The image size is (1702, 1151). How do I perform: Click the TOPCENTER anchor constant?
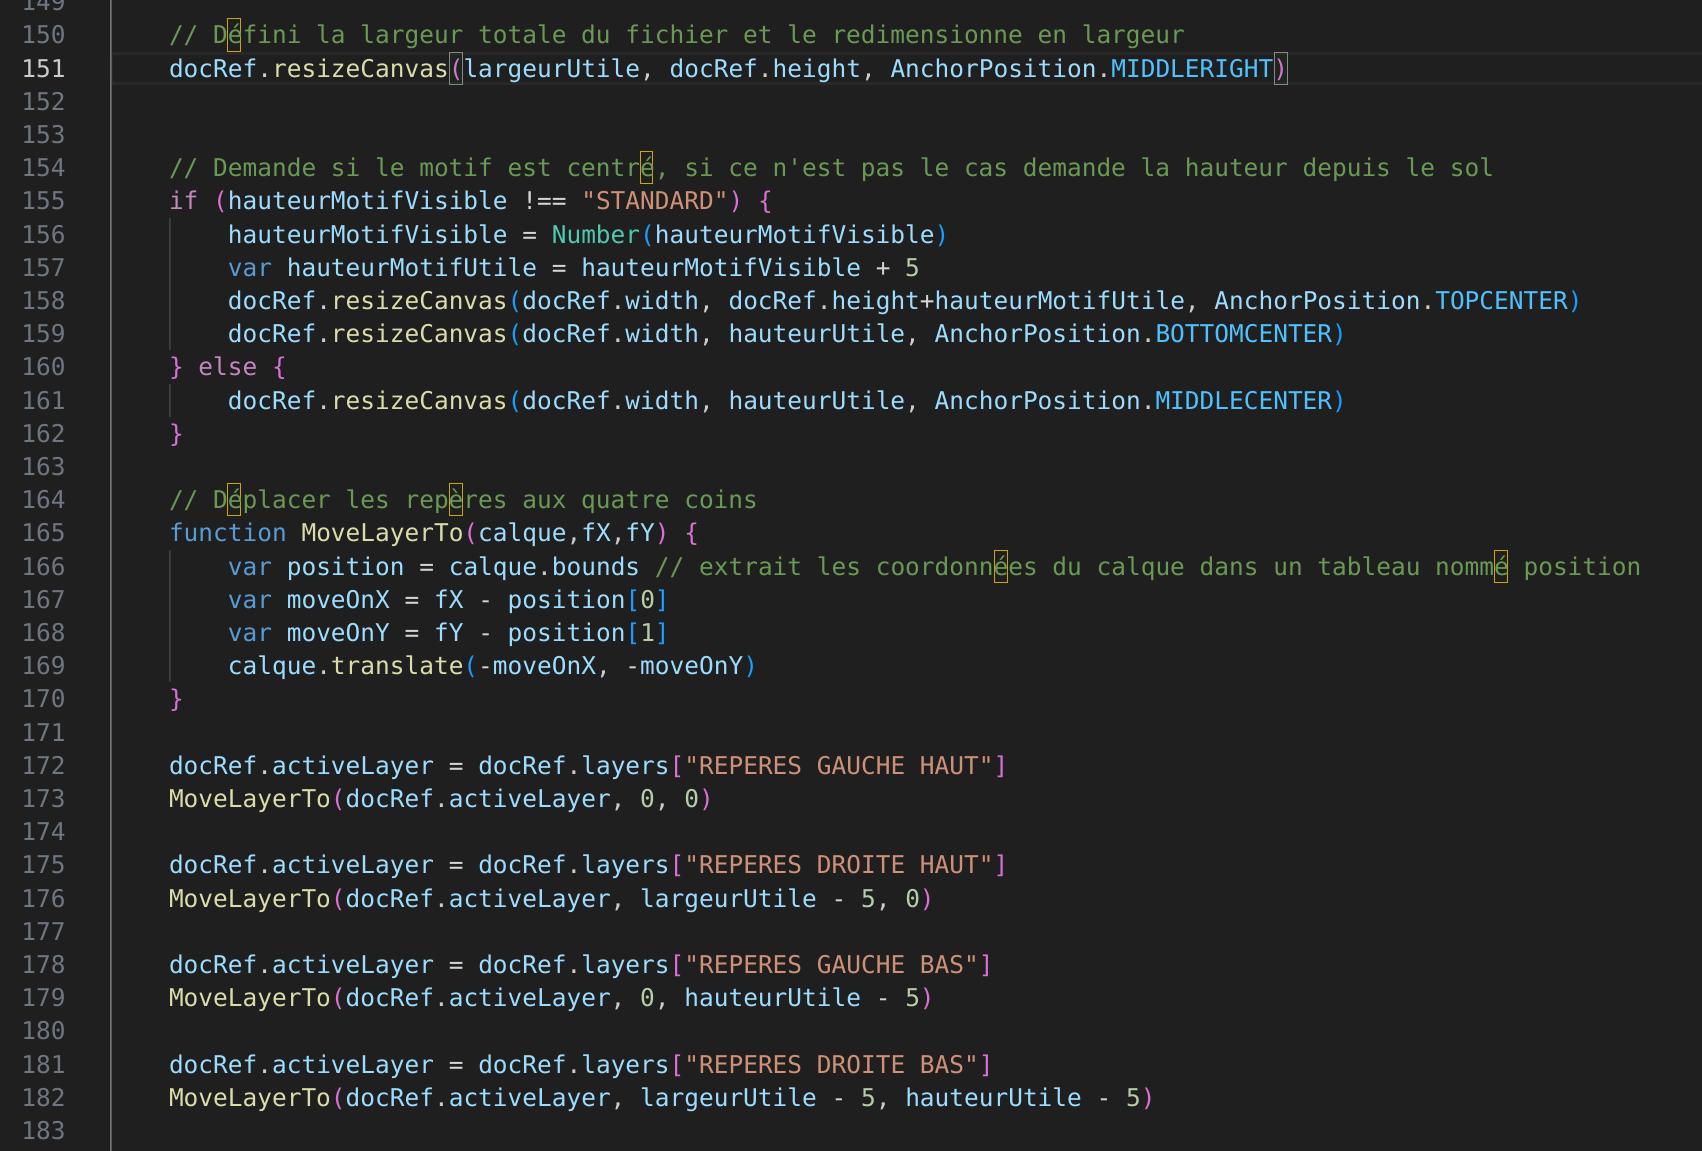(1501, 301)
